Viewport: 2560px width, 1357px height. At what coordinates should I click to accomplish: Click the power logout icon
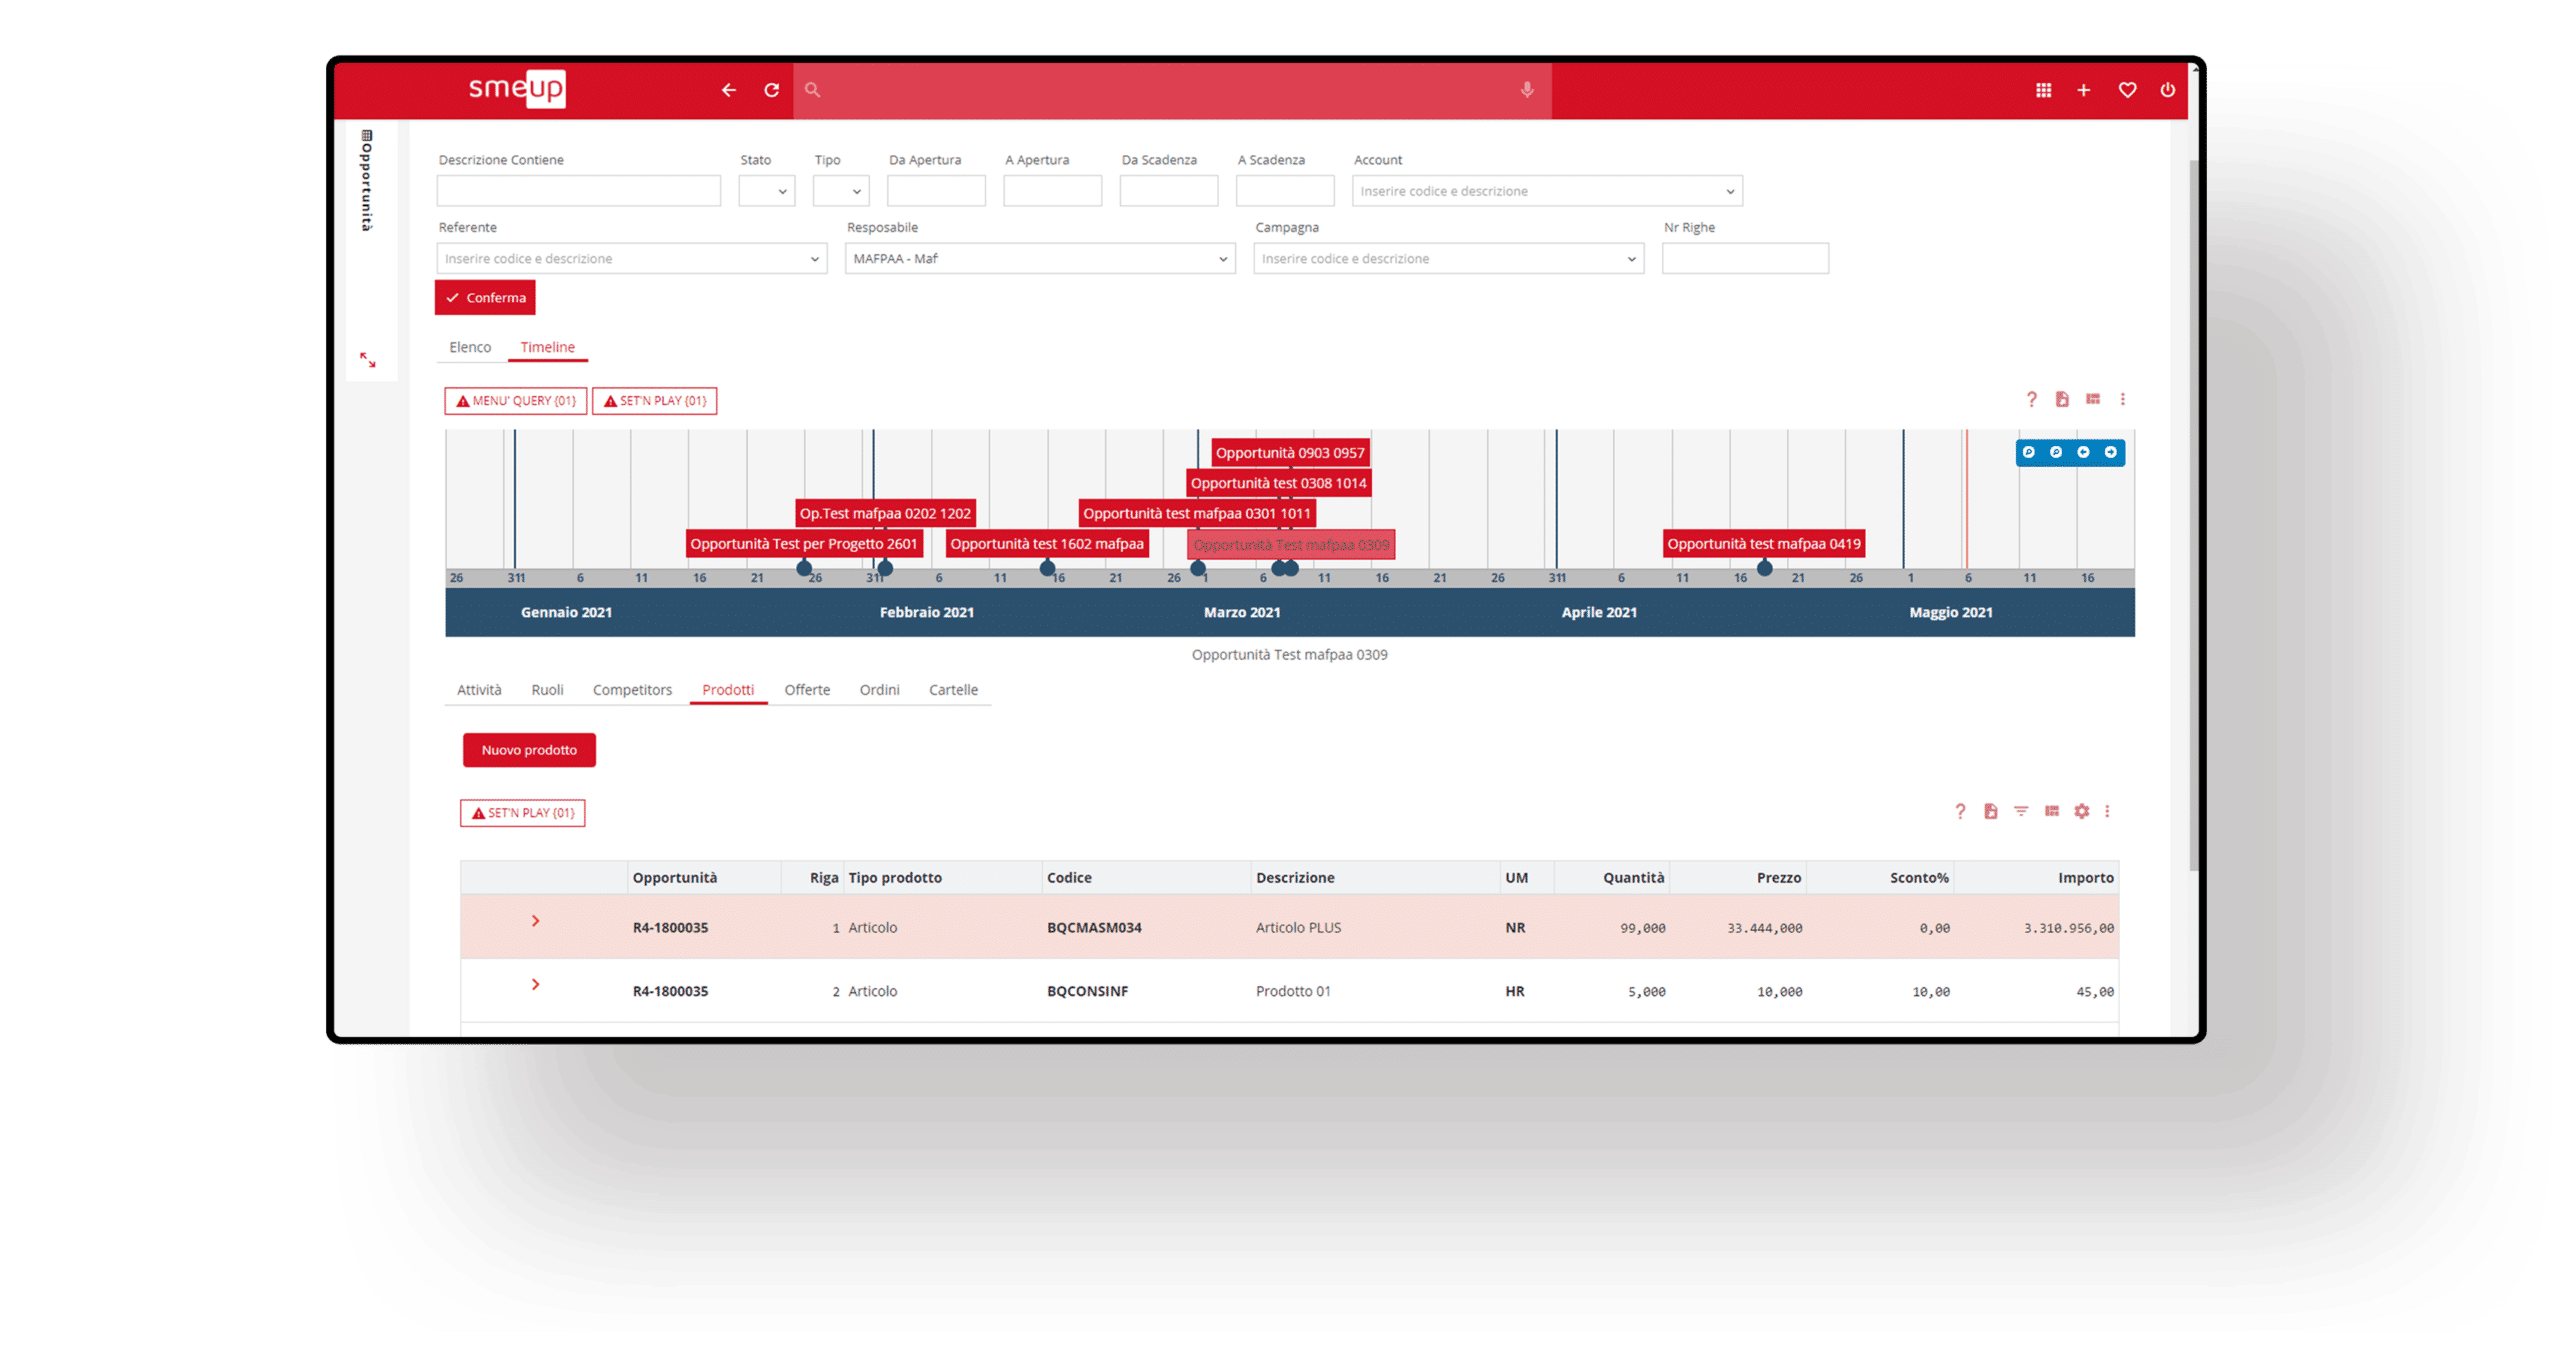2167,90
